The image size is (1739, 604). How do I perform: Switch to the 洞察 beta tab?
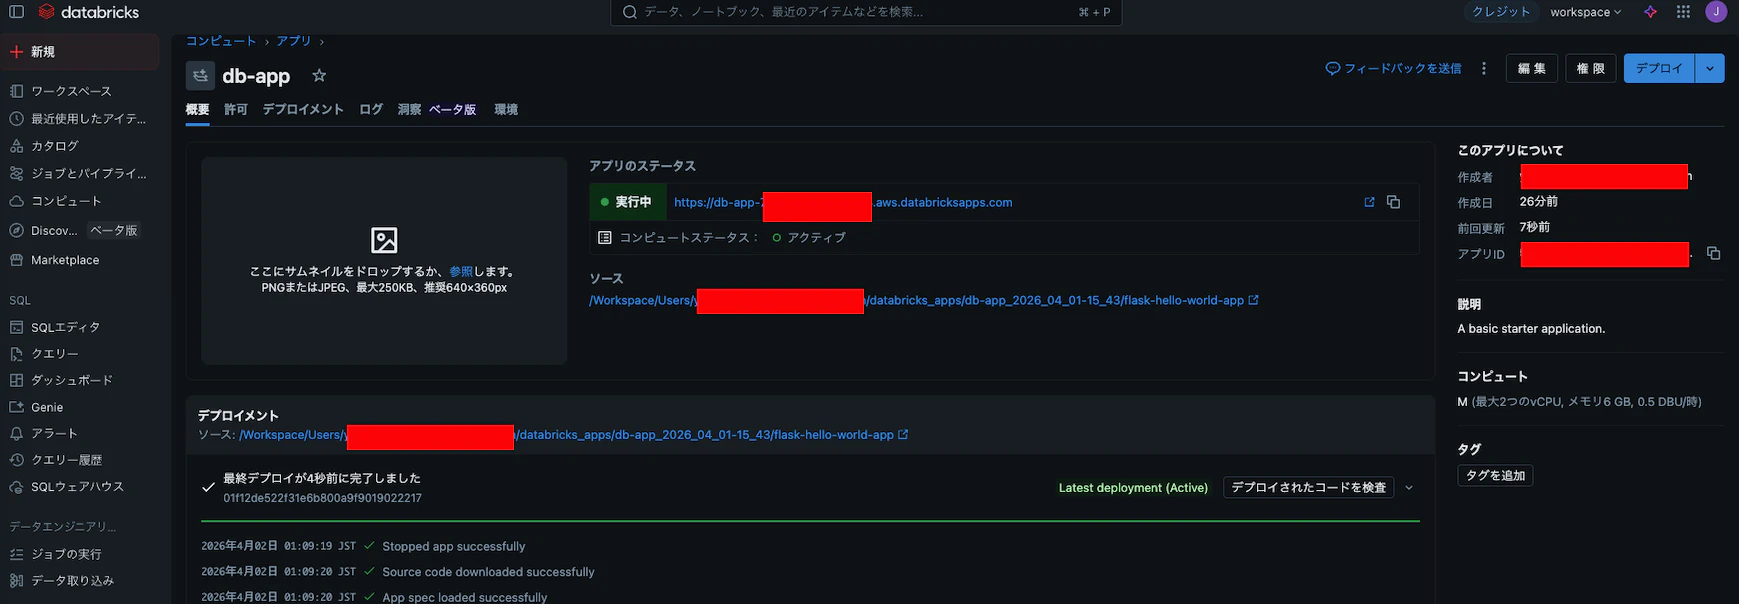tap(437, 109)
